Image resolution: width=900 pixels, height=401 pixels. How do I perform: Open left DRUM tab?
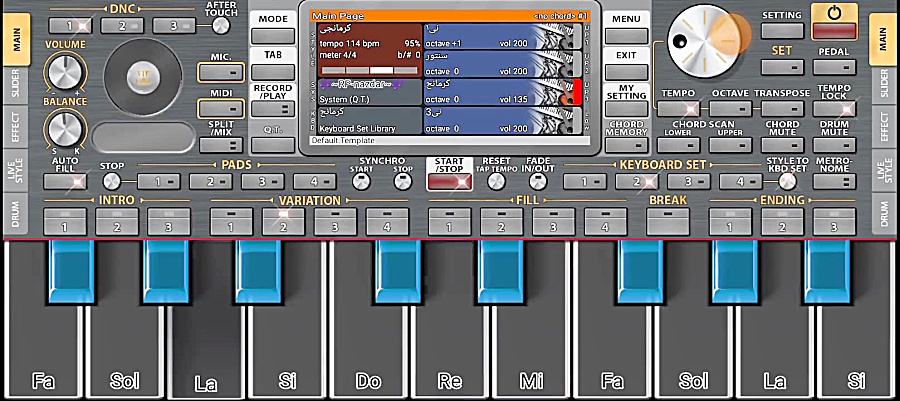click(x=15, y=213)
